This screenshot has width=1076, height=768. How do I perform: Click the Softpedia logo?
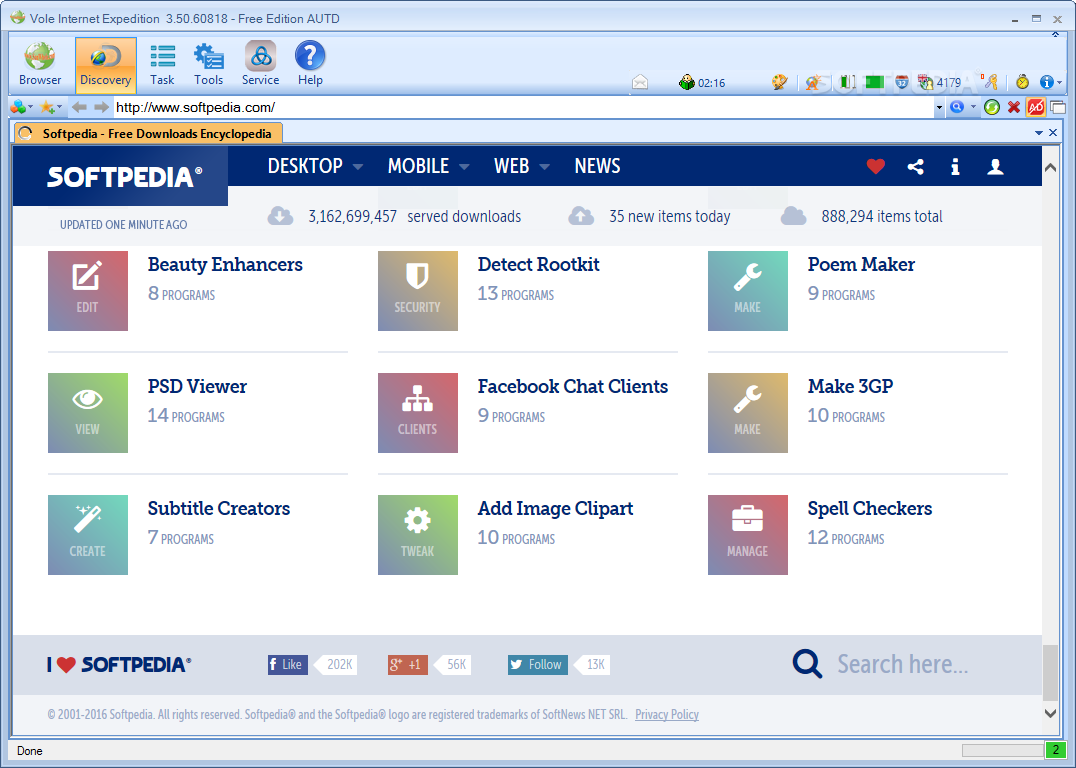(124, 177)
